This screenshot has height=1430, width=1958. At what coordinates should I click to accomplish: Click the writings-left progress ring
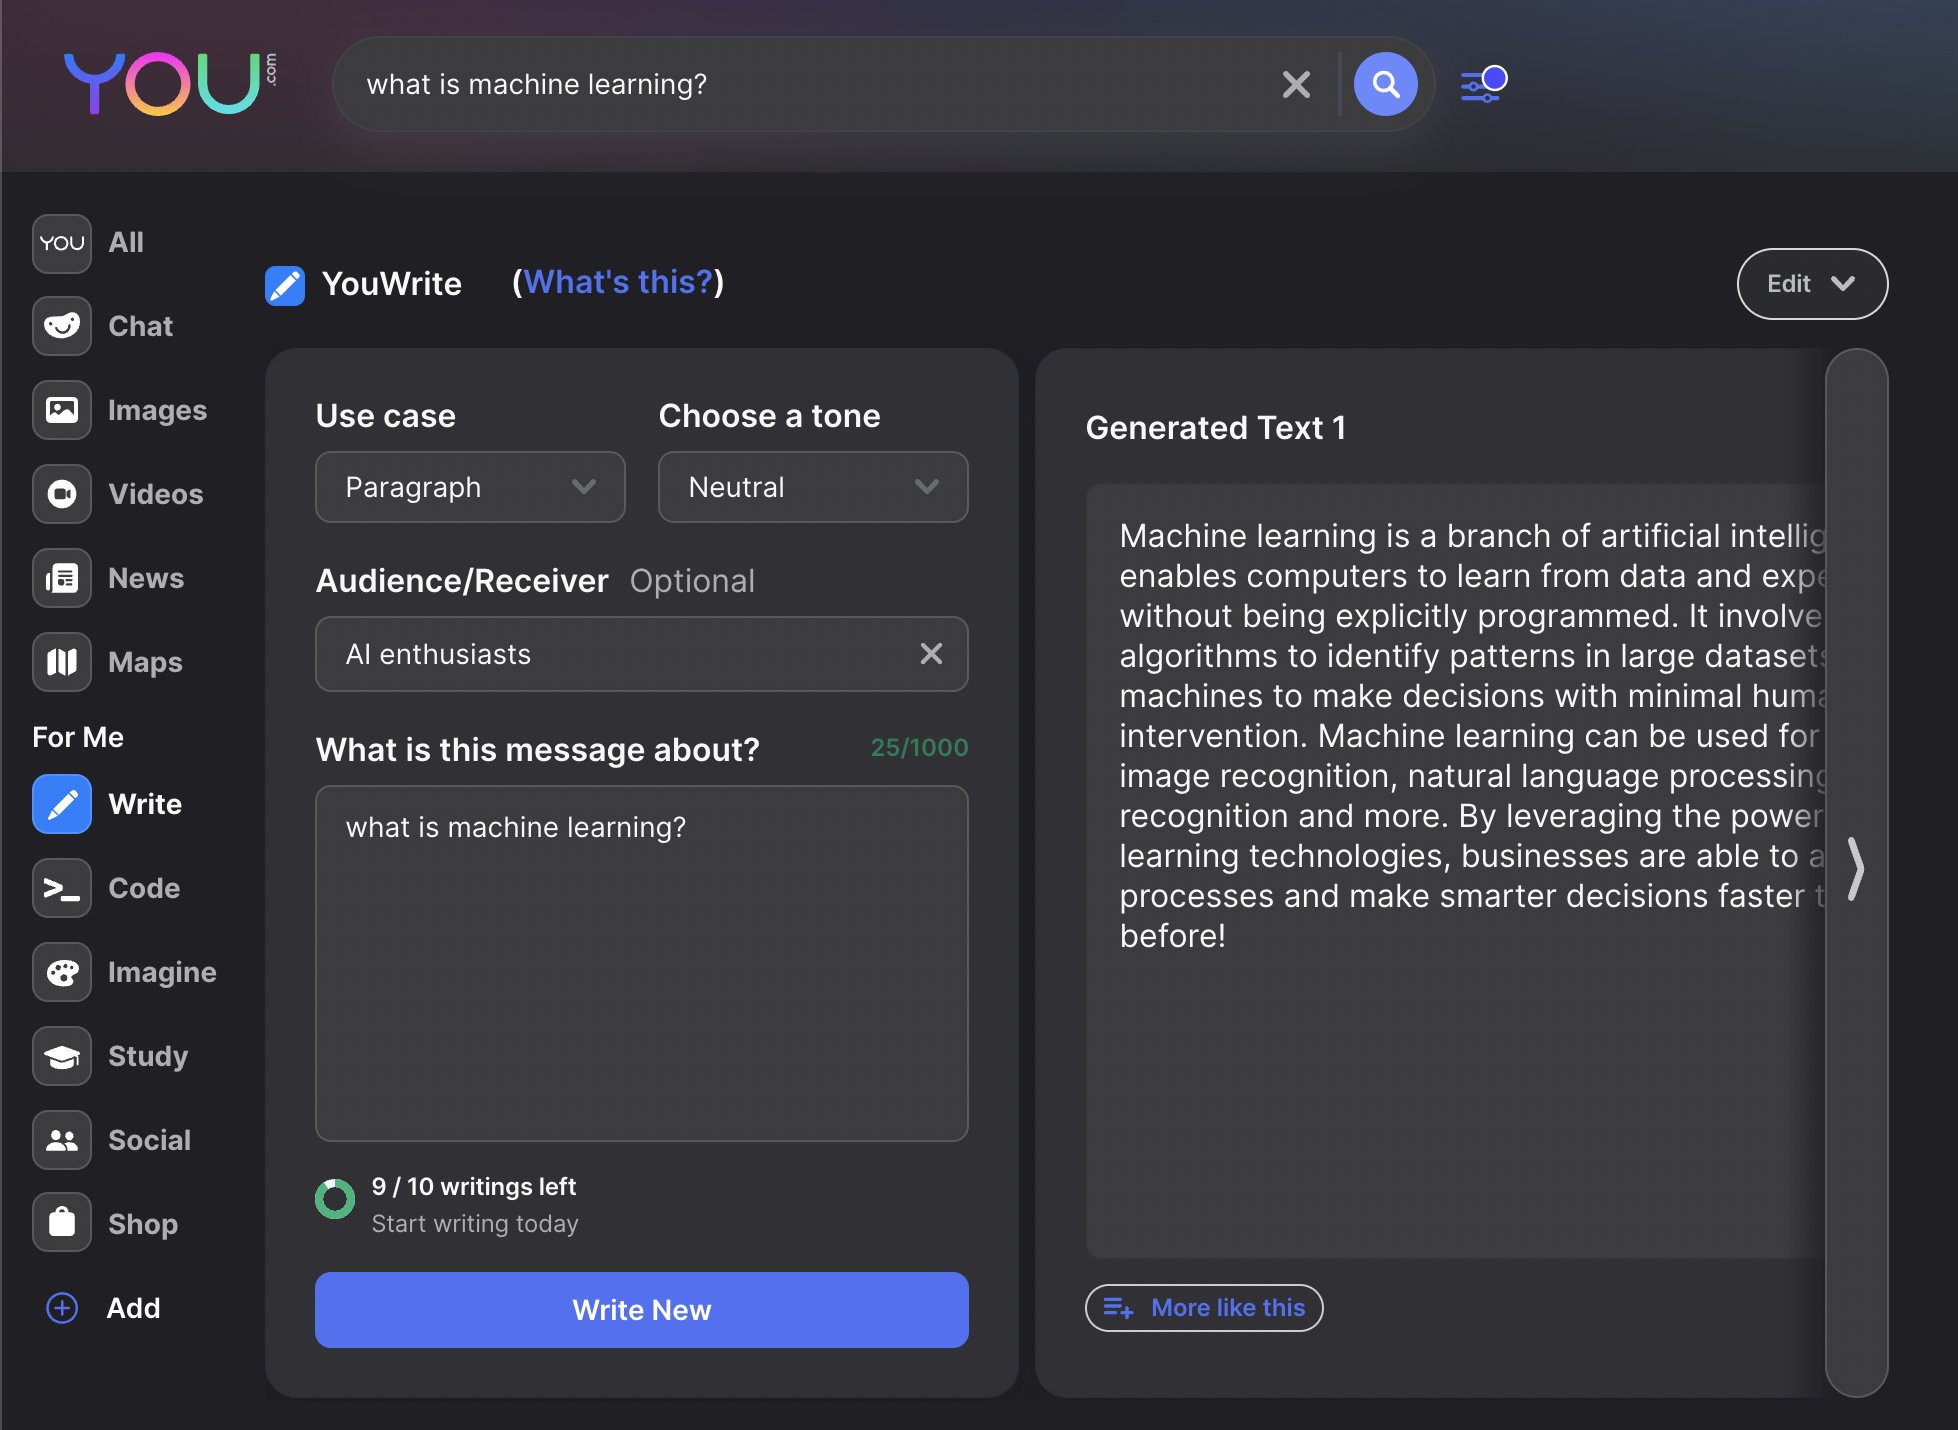click(x=335, y=1199)
